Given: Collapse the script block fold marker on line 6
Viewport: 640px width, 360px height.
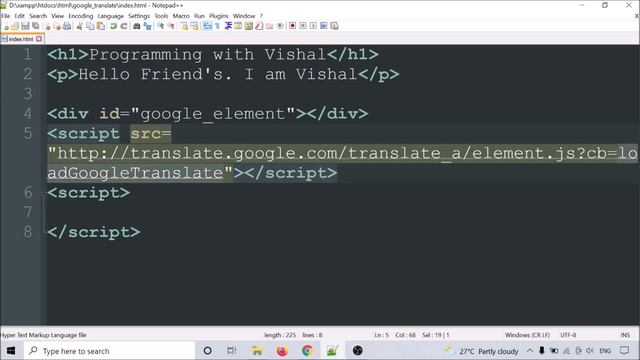Looking at the screenshot, I should (44, 193).
